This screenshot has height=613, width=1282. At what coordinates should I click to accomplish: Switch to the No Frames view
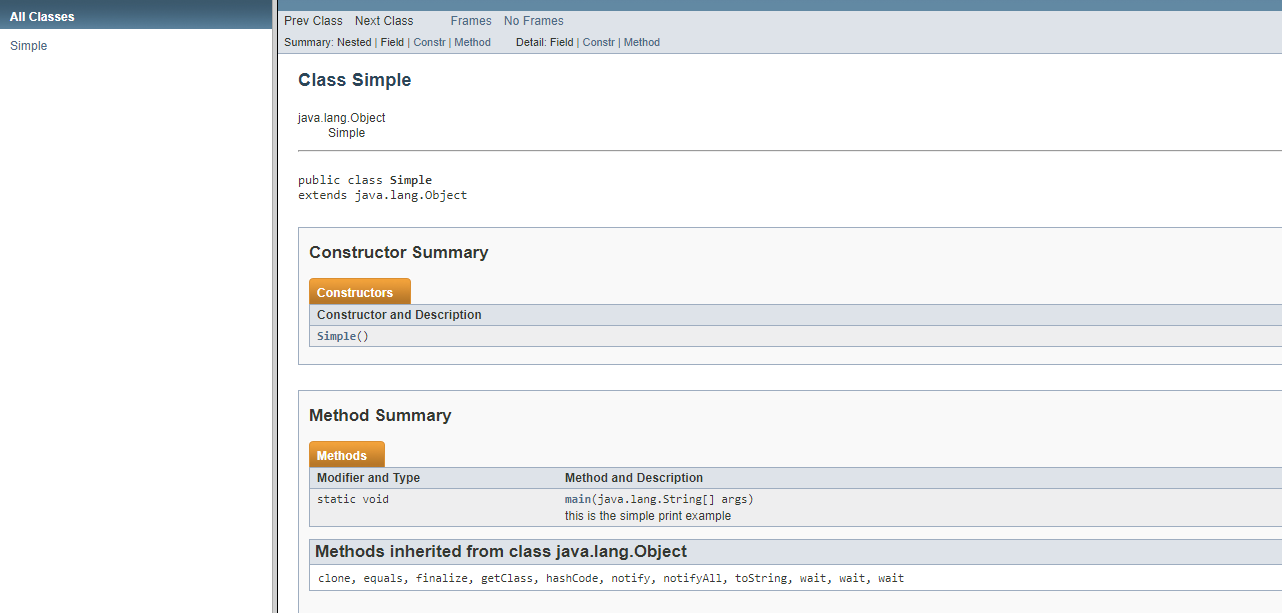(x=533, y=21)
